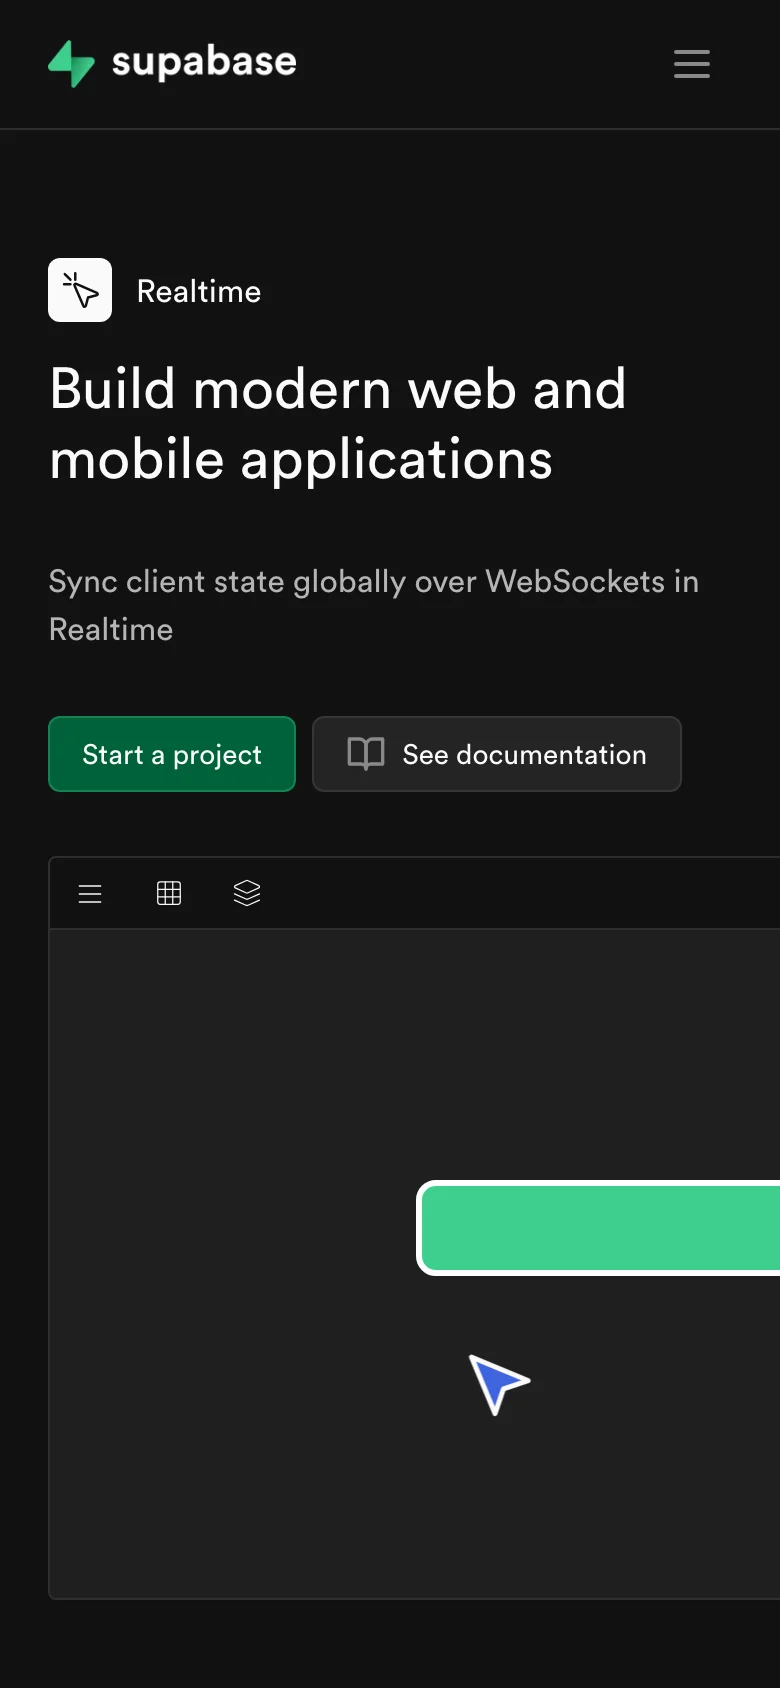Image resolution: width=780 pixels, height=1688 pixels.
Task: Click the "Build modern web and" headline
Action: tap(337, 388)
